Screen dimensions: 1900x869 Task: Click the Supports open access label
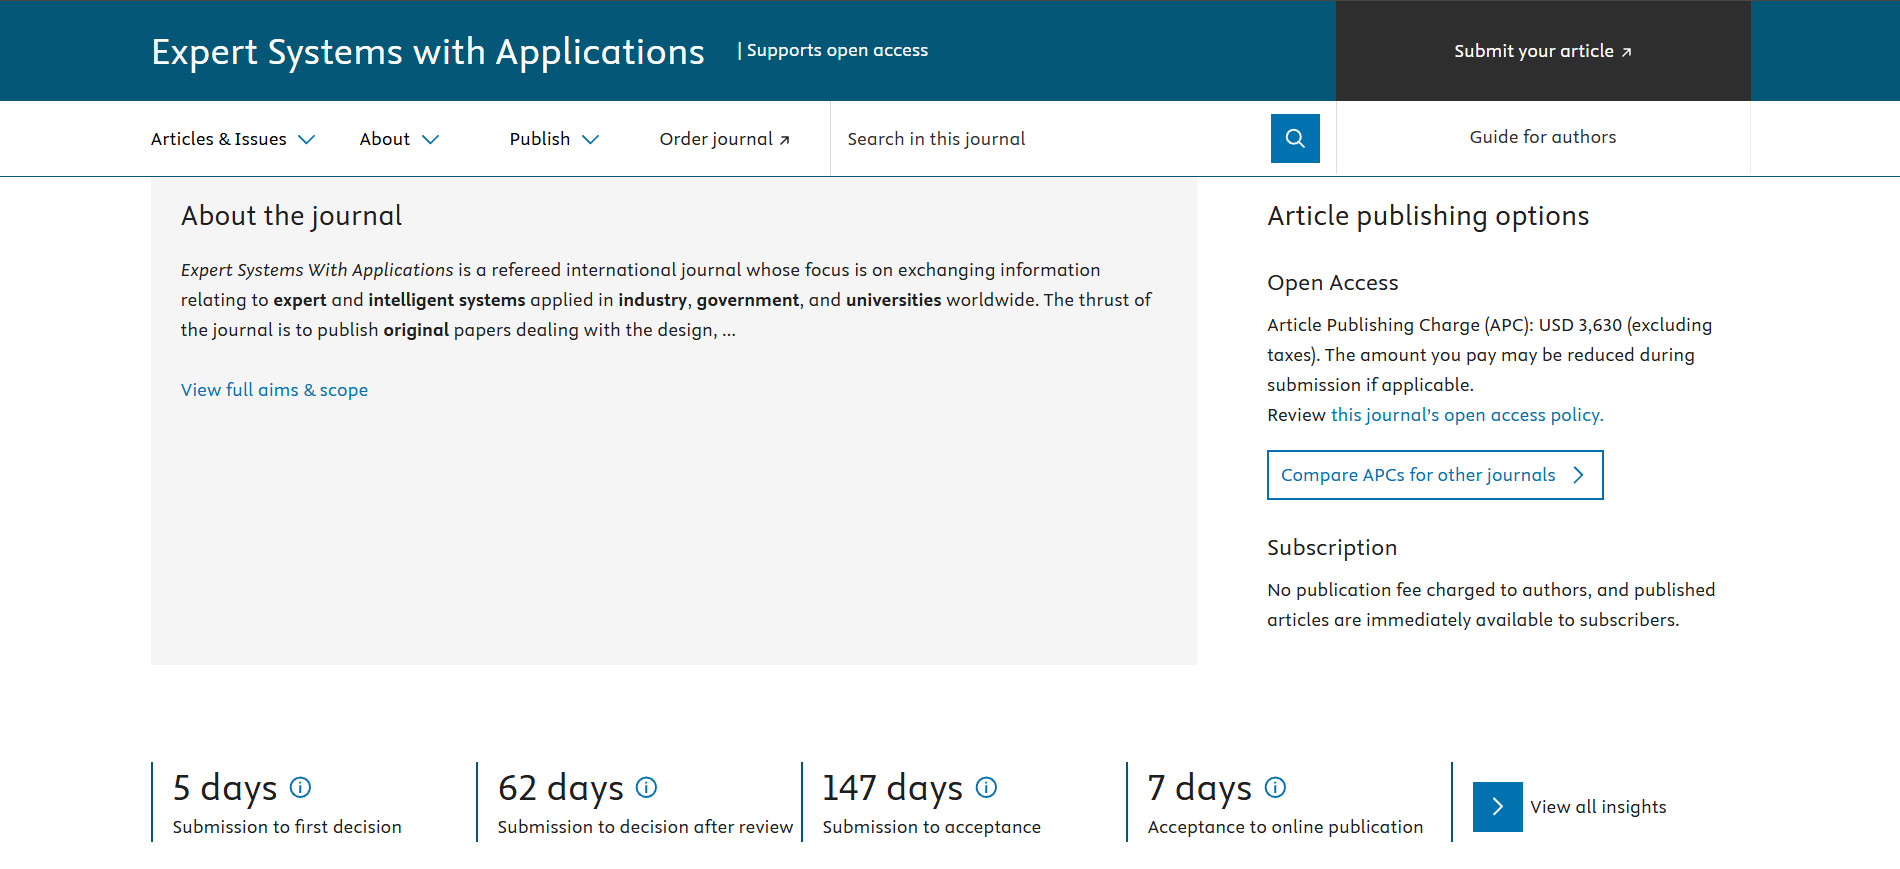pyautogui.click(x=837, y=50)
